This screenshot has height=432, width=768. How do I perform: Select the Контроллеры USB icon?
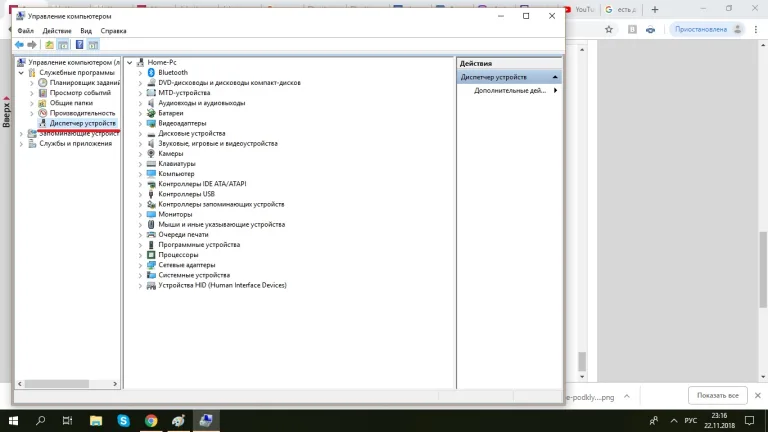(151, 194)
